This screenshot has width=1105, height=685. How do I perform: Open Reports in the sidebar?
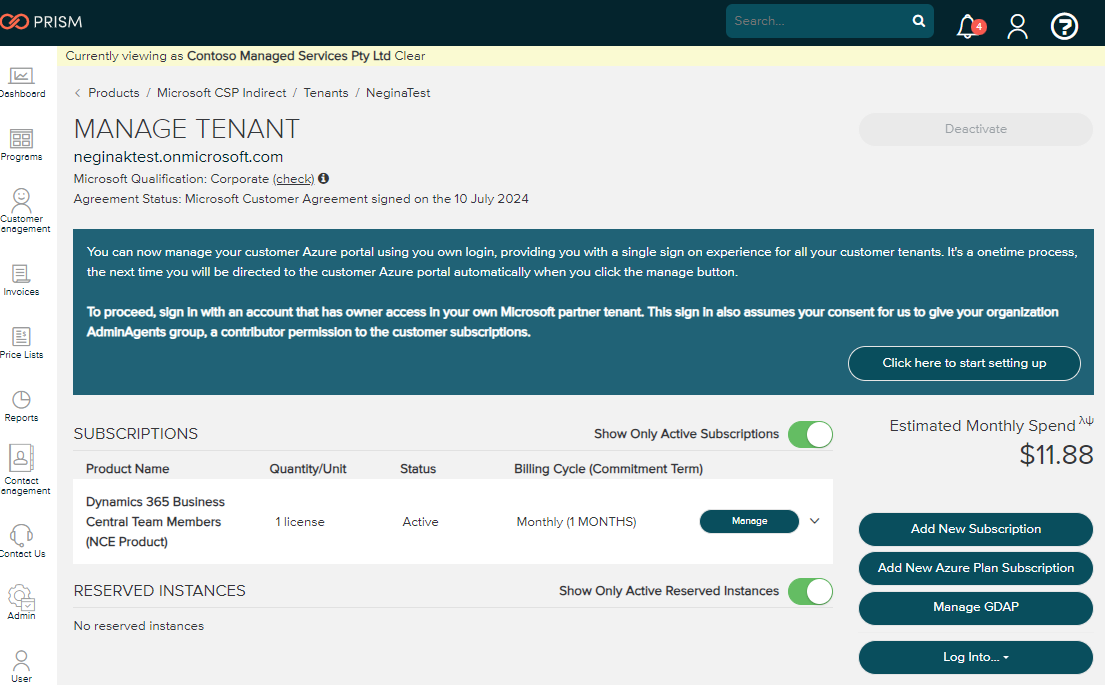click(x=21, y=407)
